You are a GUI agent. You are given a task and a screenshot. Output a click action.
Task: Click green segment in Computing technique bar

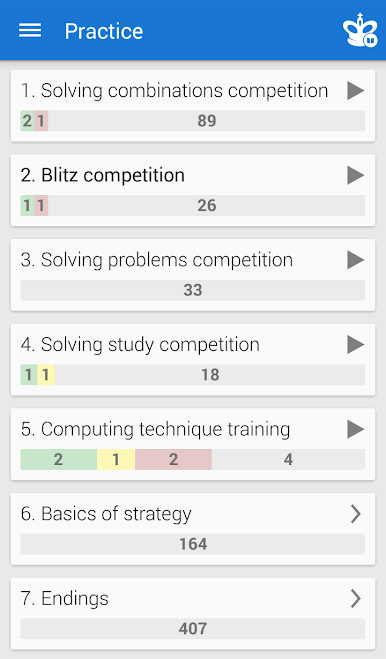point(58,459)
